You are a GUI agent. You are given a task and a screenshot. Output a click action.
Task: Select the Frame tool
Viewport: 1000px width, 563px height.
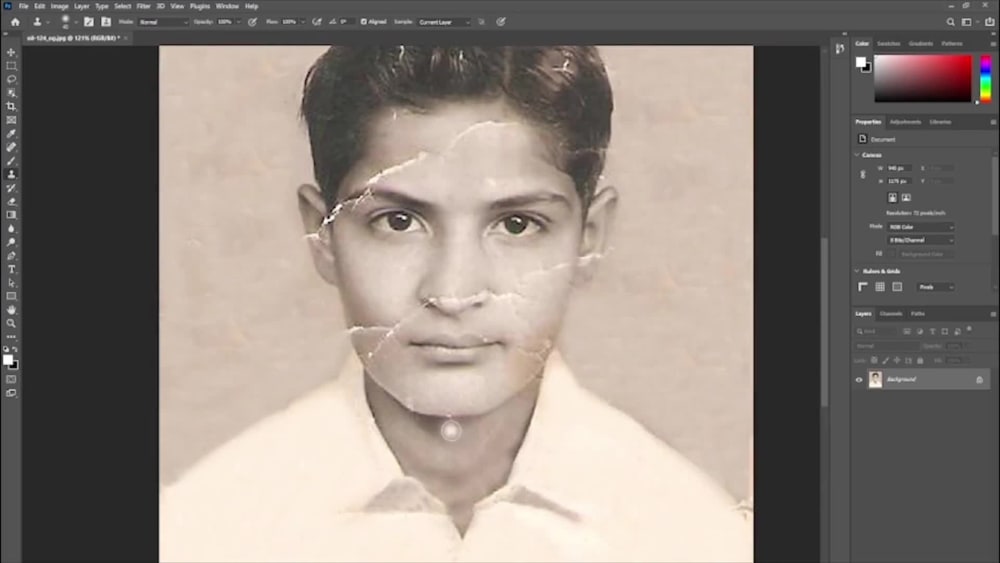click(x=11, y=120)
